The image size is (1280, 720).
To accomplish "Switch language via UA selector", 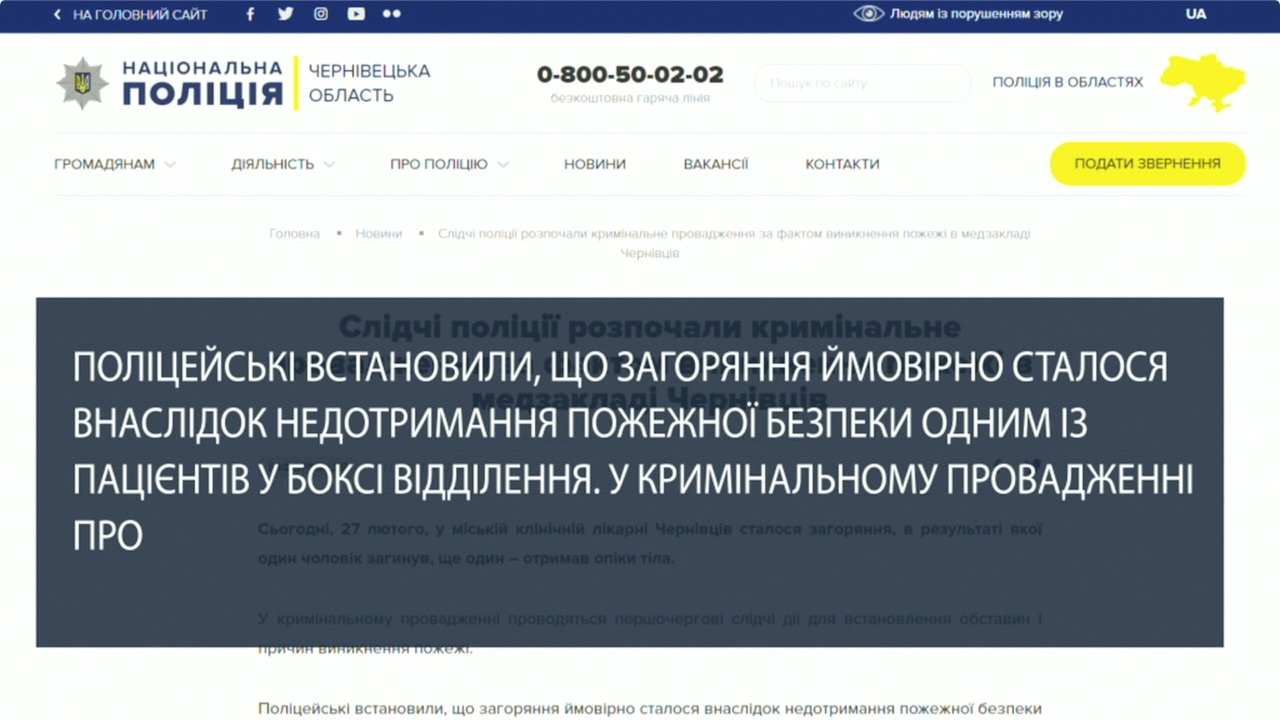I will click(x=1196, y=14).
